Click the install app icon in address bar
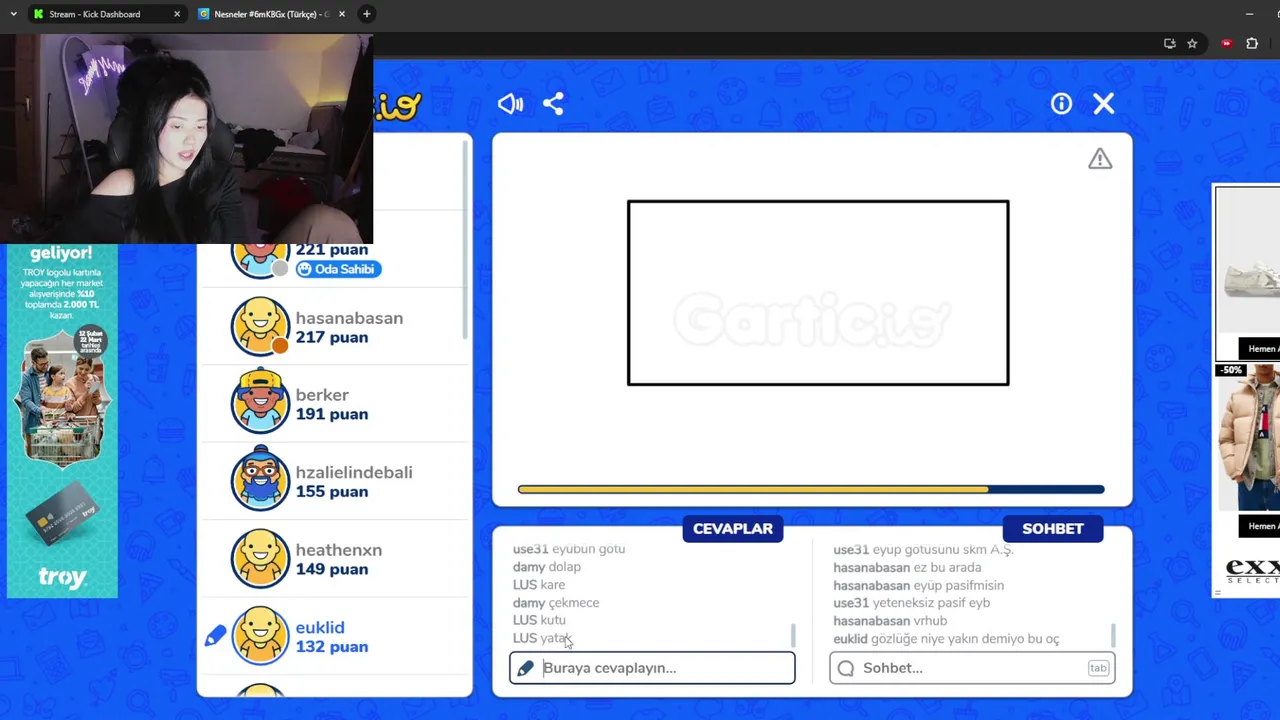The height and width of the screenshot is (720, 1280). point(1169,43)
